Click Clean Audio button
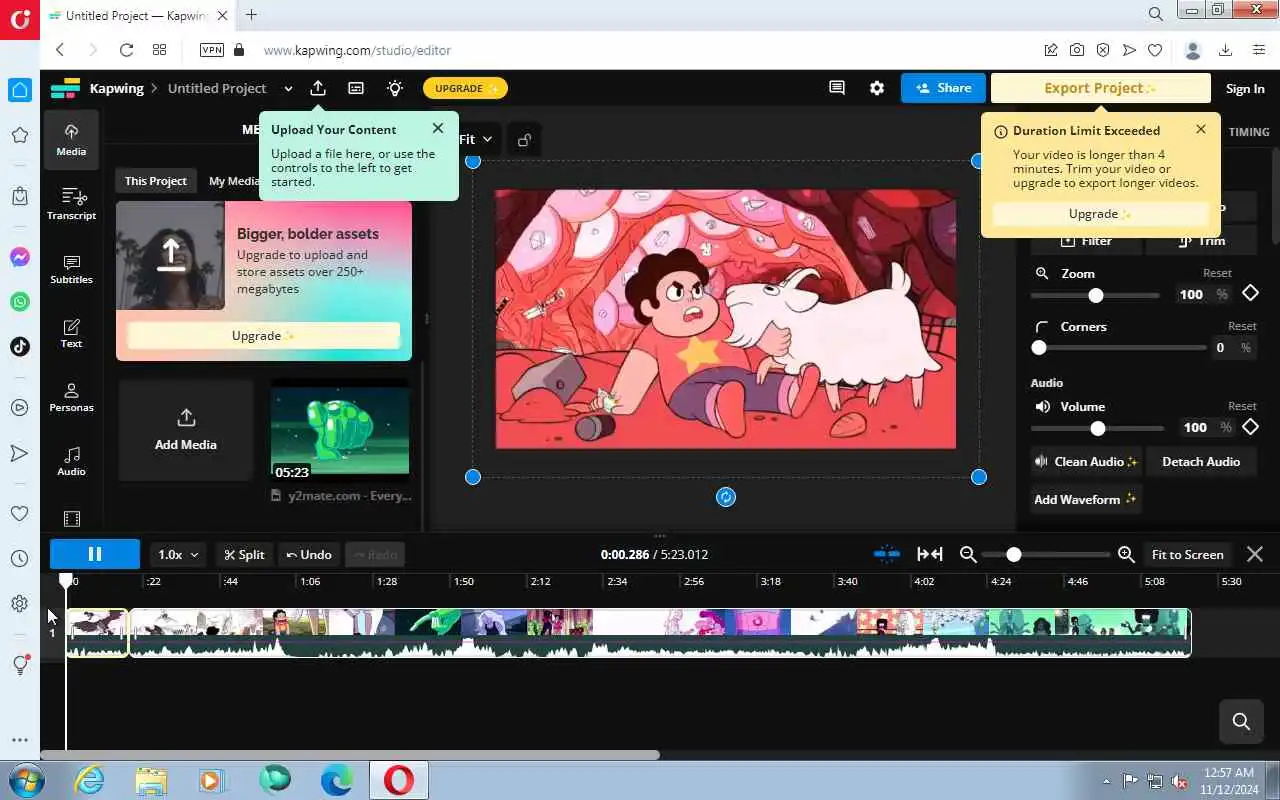 [1086, 462]
